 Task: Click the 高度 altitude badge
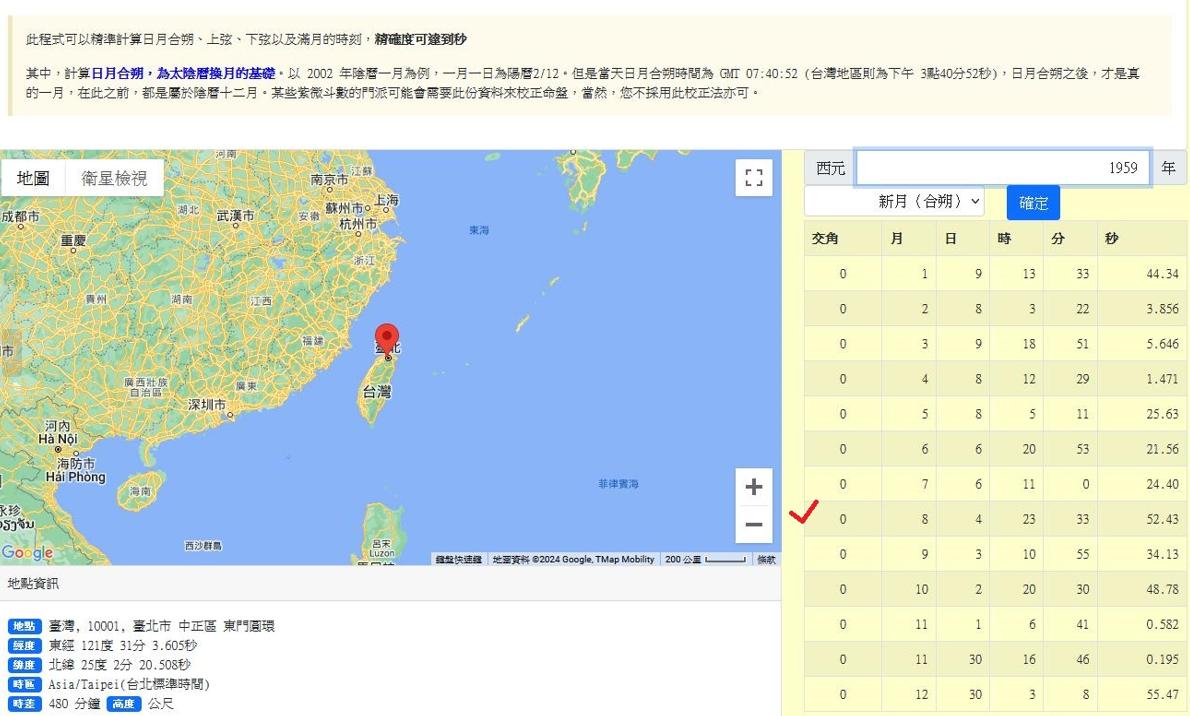tap(124, 704)
